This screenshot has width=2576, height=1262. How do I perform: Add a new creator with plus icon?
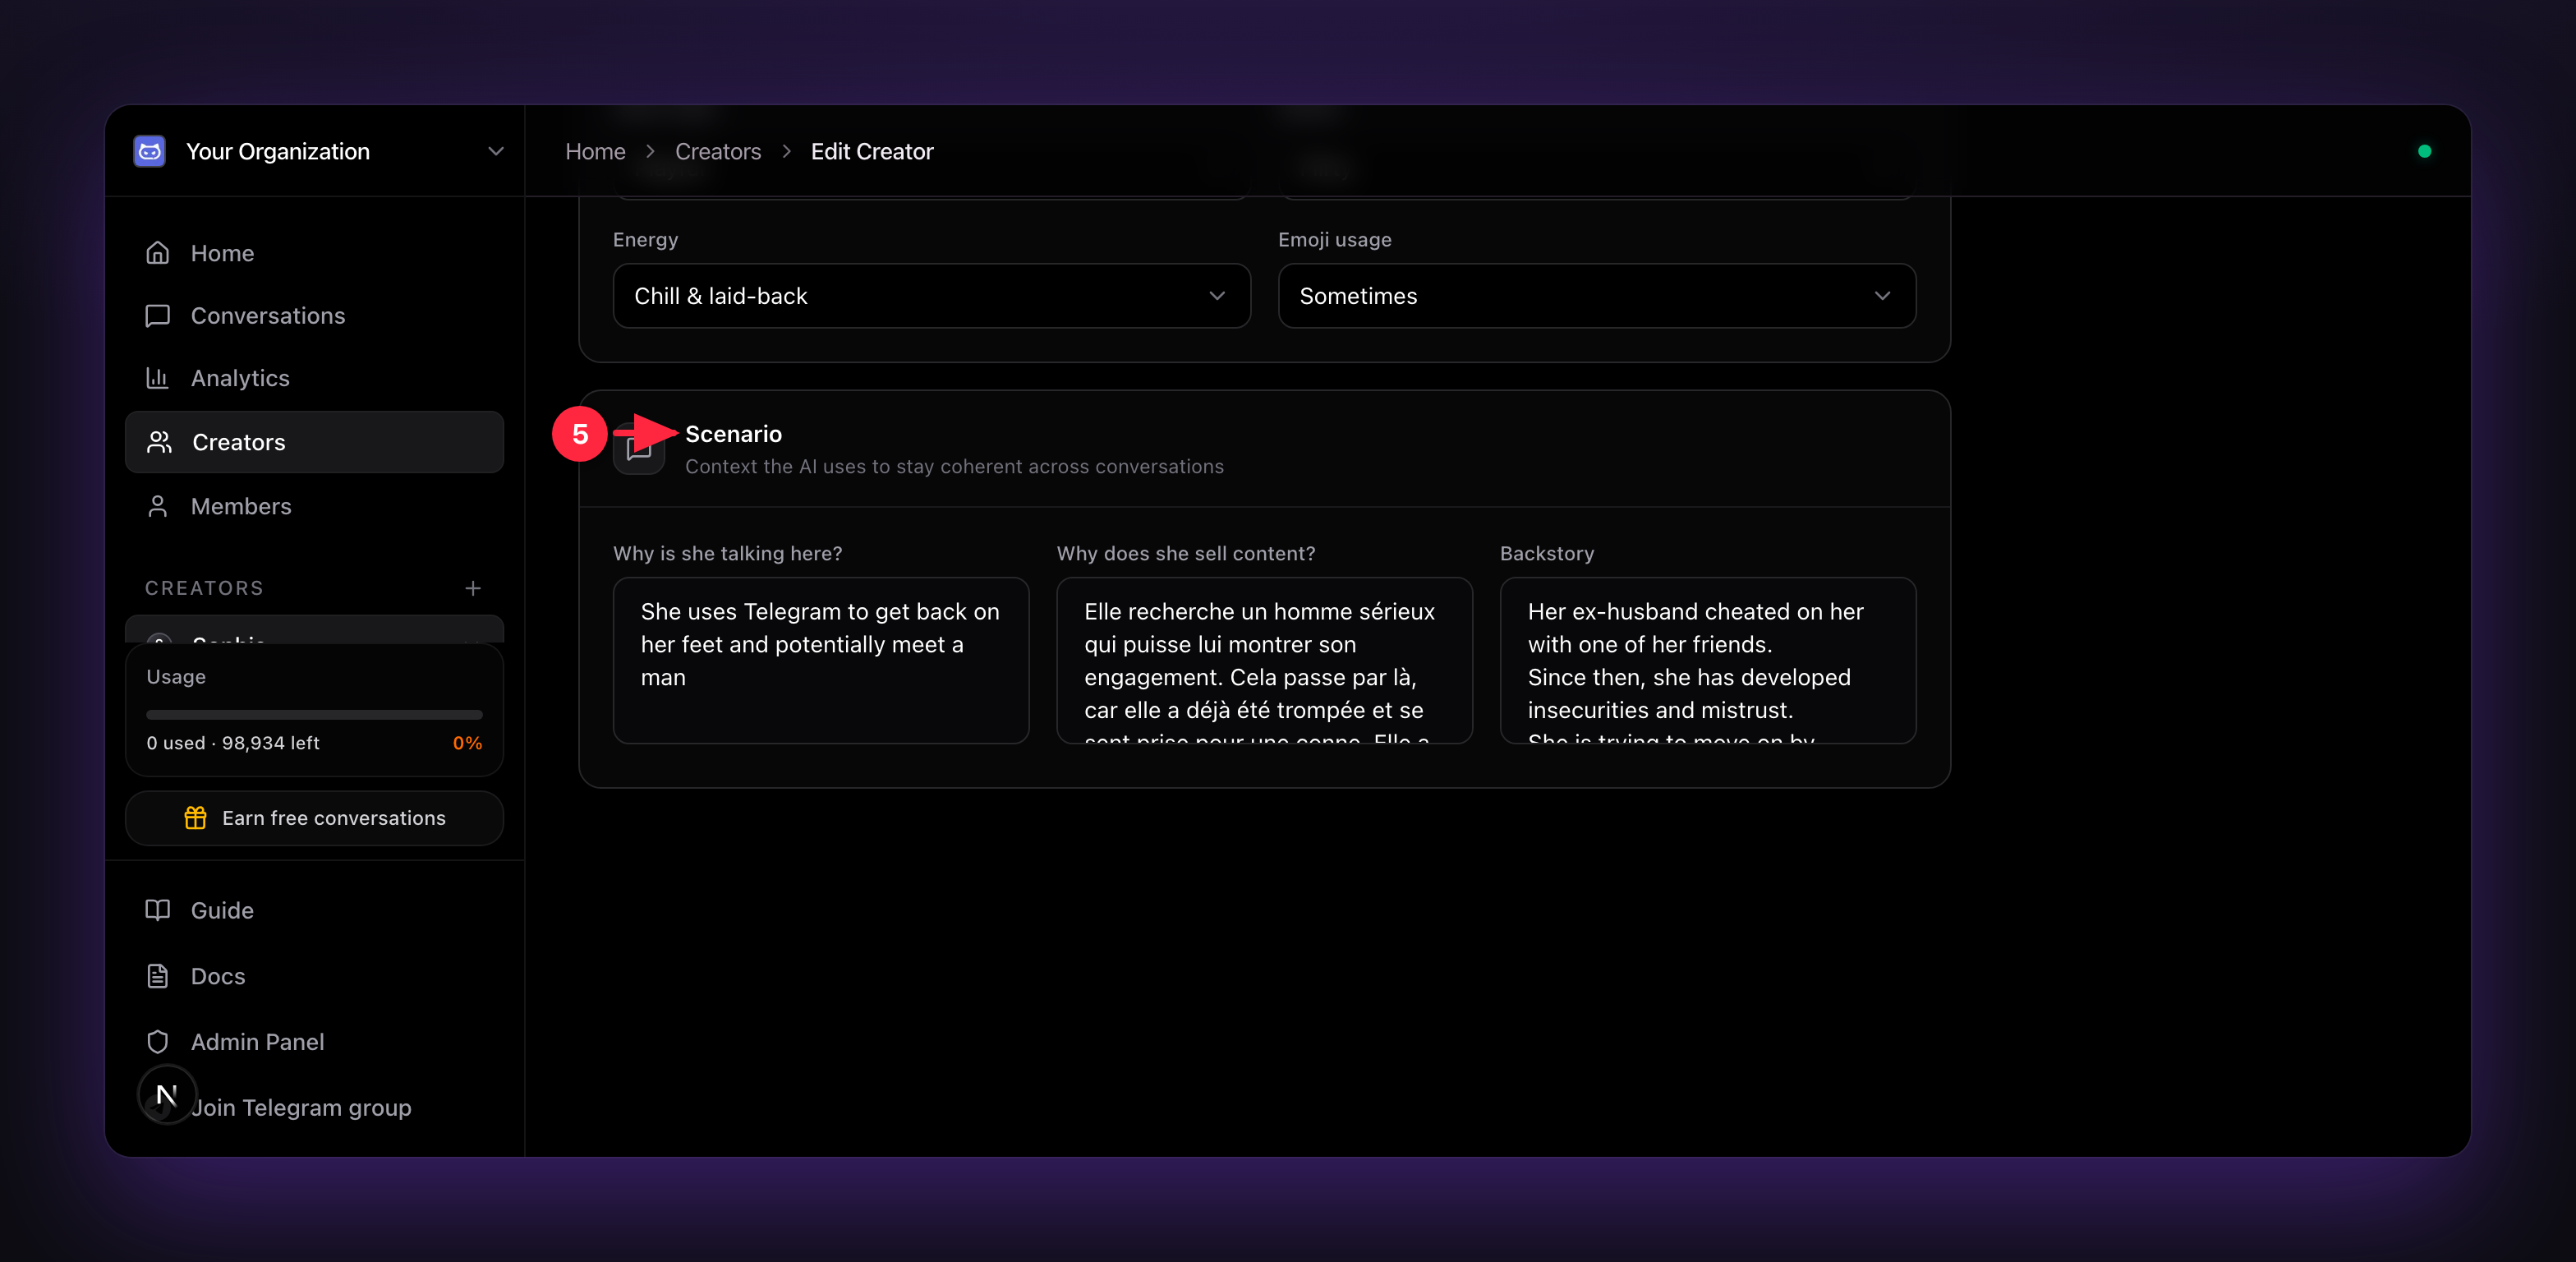point(473,588)
